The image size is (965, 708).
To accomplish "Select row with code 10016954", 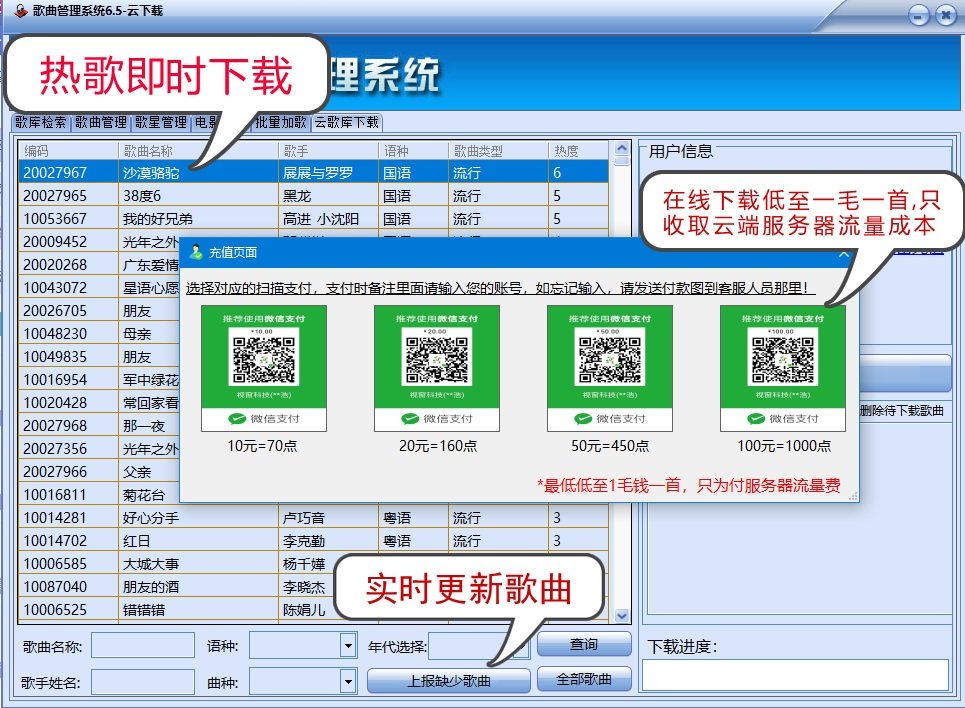I will coord(99,380).
